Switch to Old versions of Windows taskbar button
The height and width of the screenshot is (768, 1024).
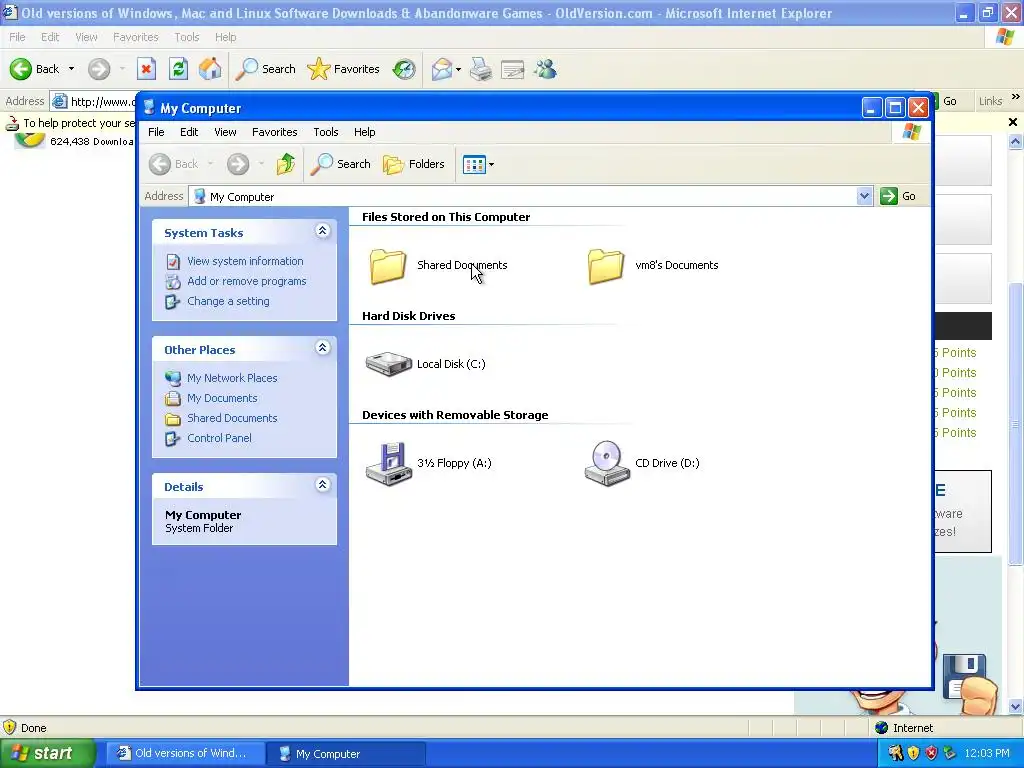[x=184, y=754]
